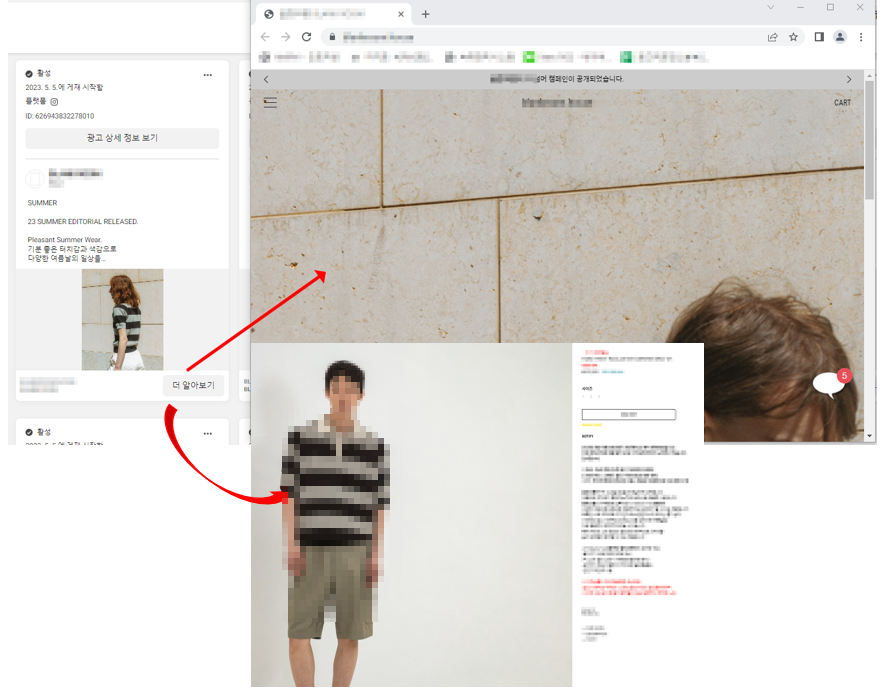Click the Instagram platform icon on the ad card
This screenshot has height=700, width=882.
54,102
